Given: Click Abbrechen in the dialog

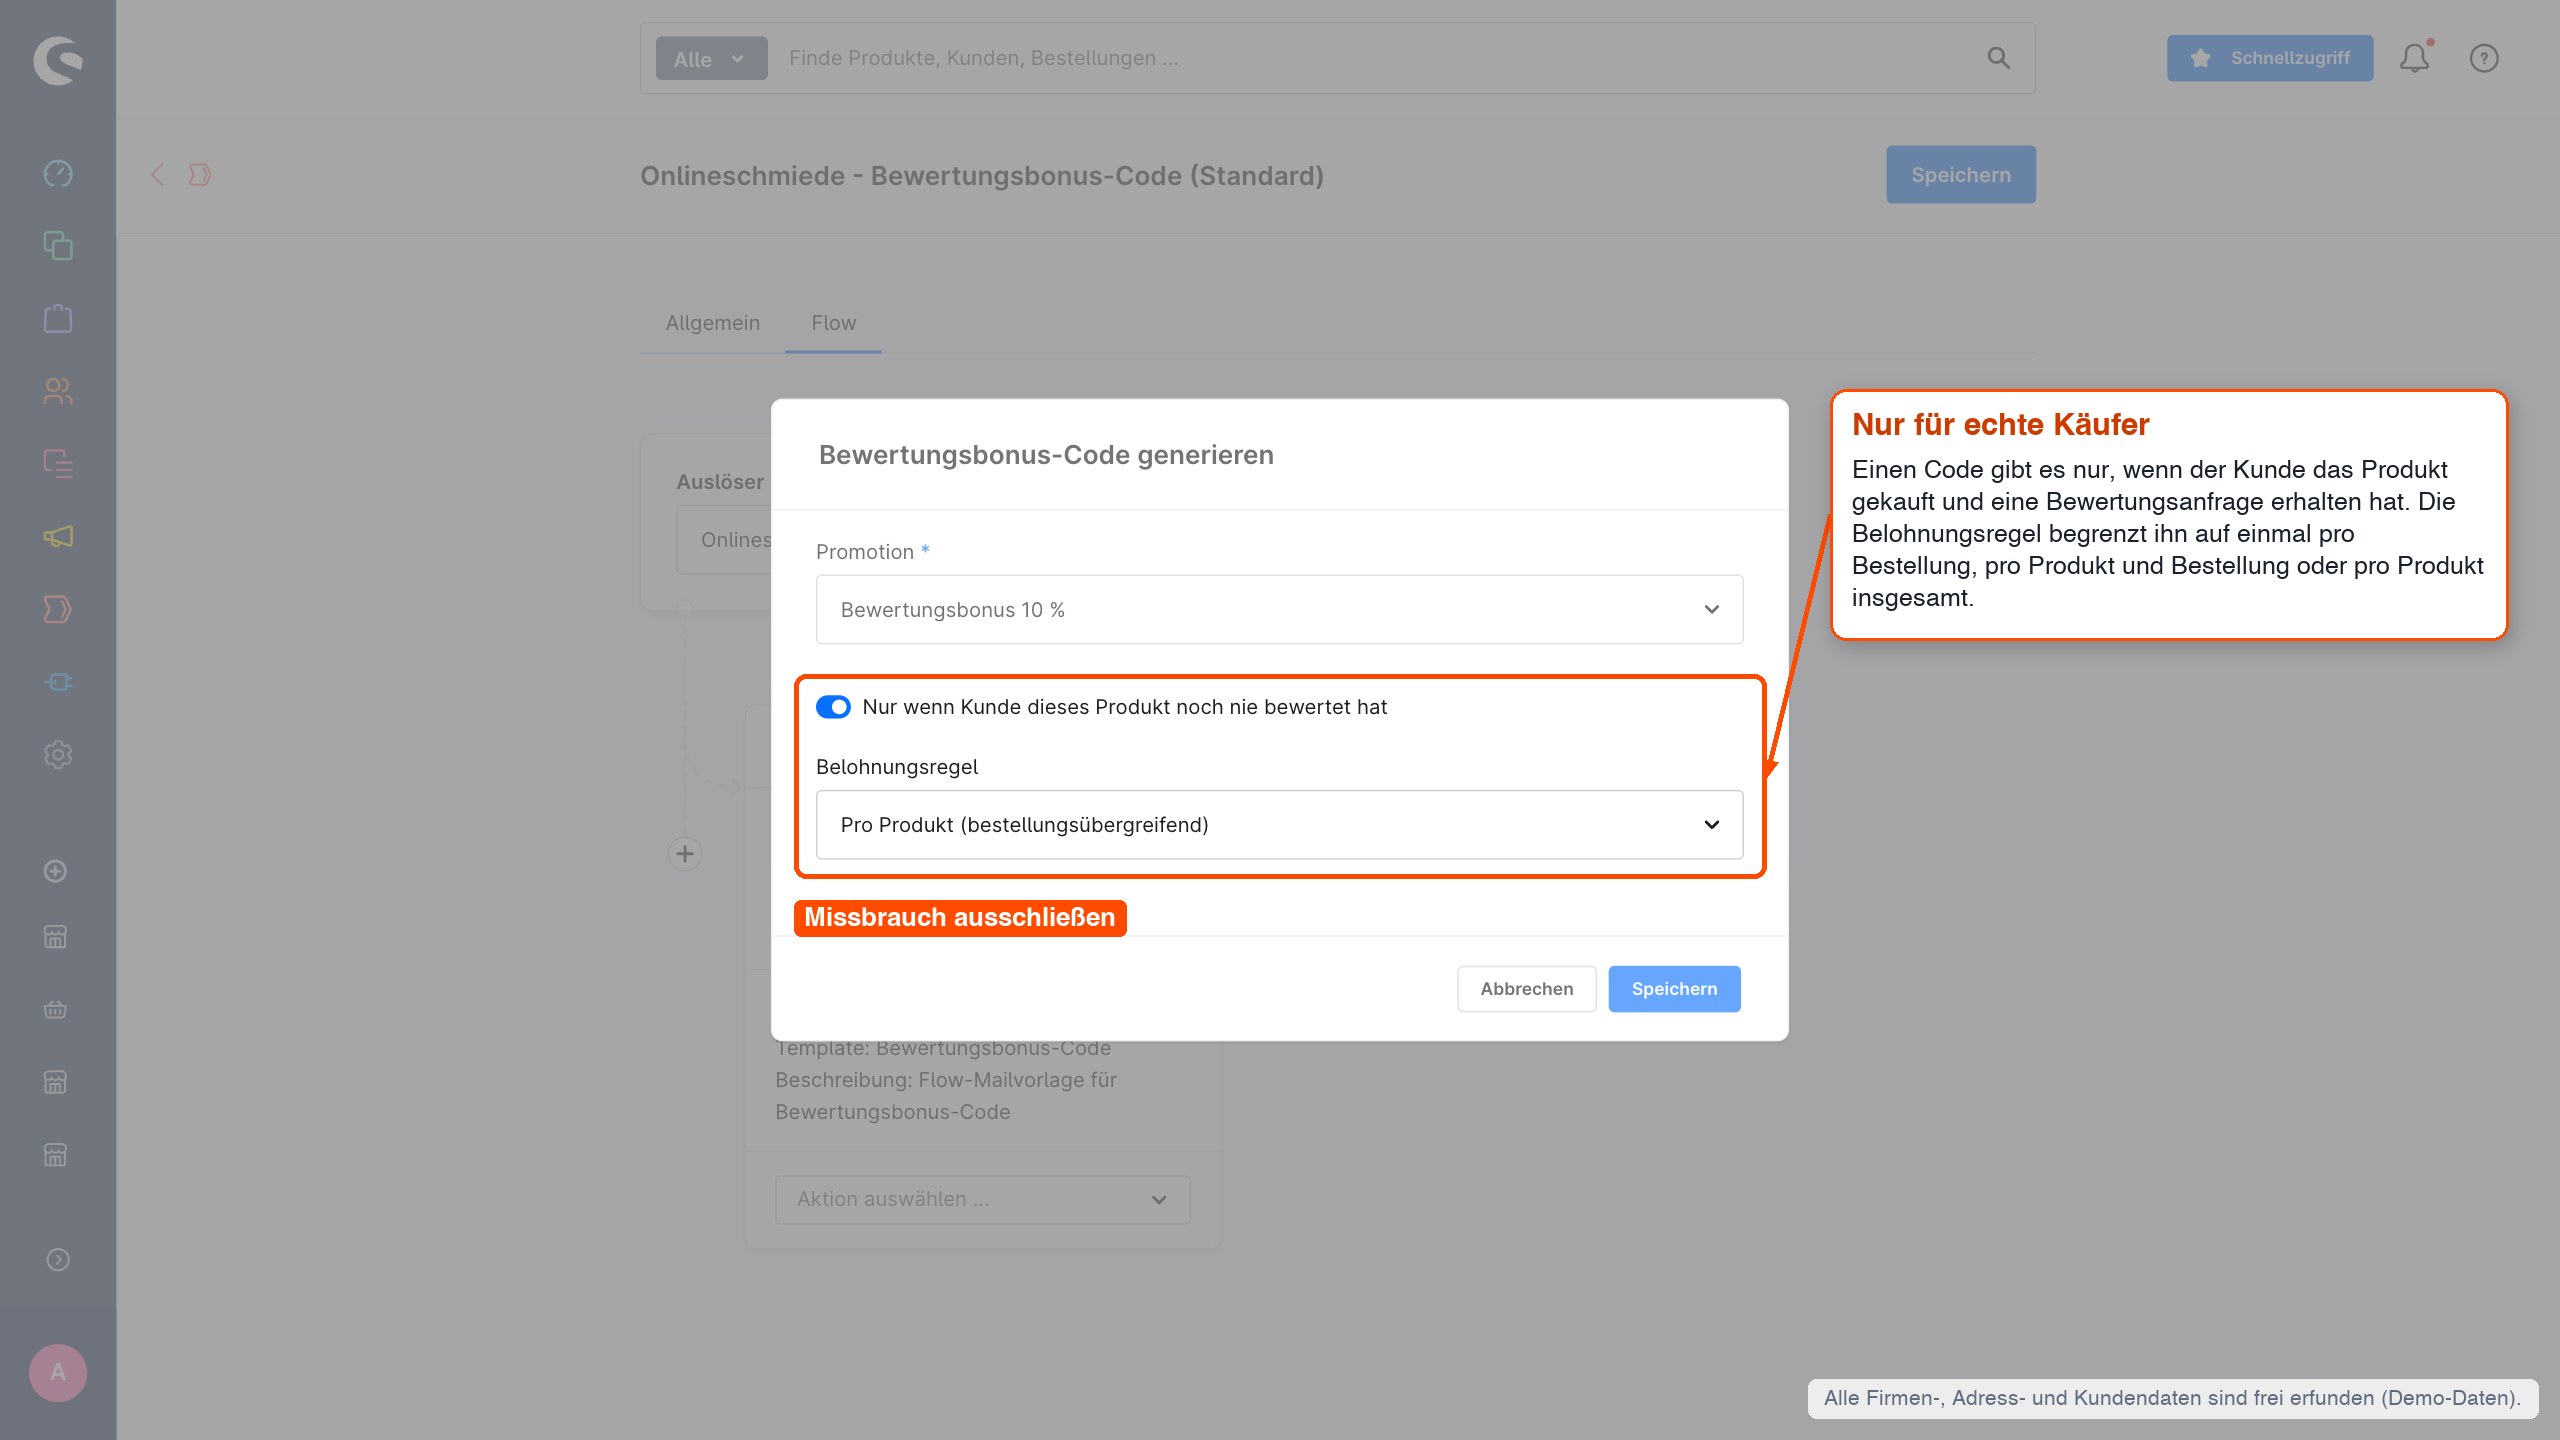Looking at the screenshot, I should point(1526,989).
